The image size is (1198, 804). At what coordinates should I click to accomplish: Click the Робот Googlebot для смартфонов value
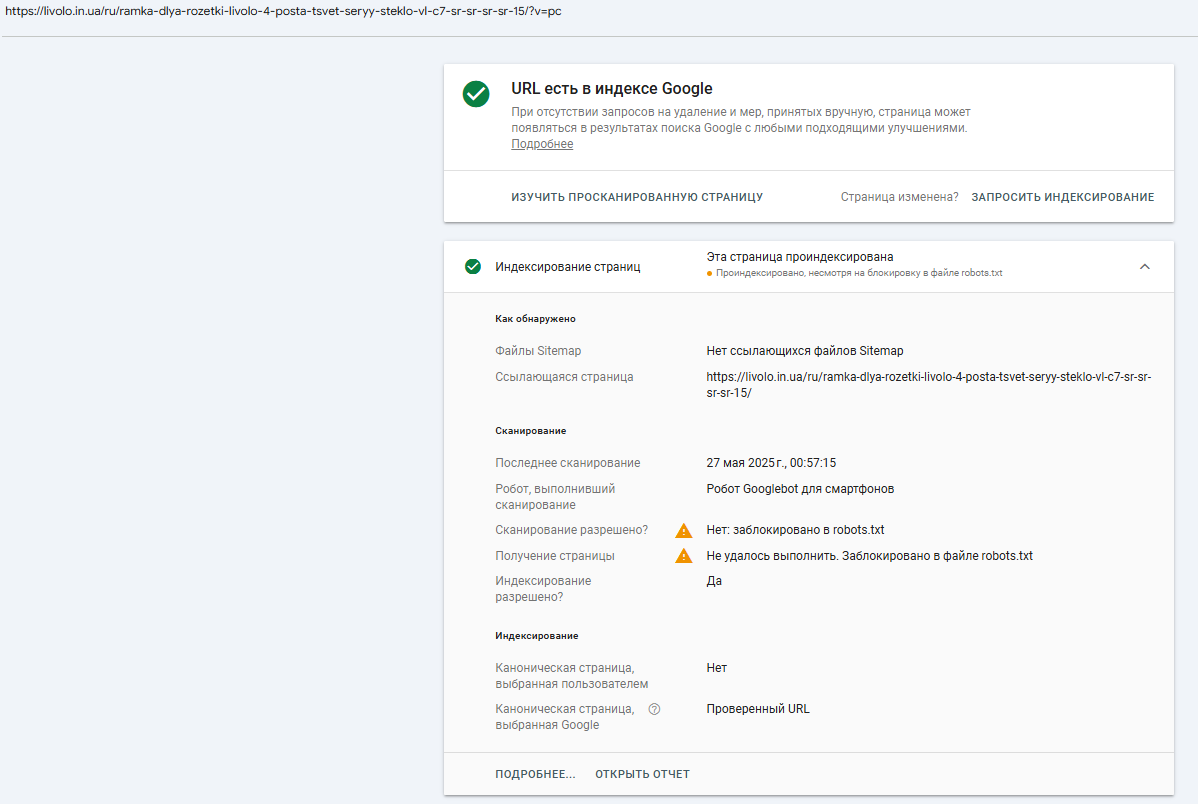(800, 489)
